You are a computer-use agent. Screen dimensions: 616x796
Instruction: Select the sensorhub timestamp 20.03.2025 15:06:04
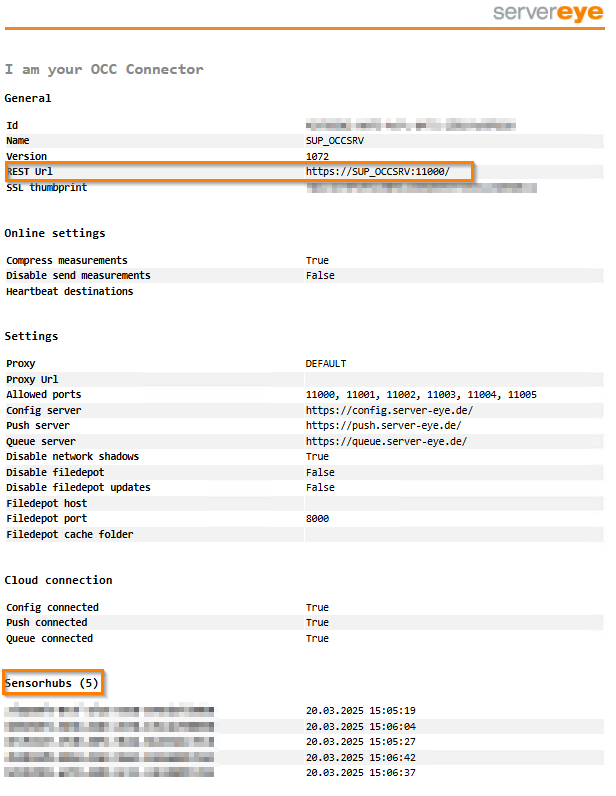pos(361,726)
